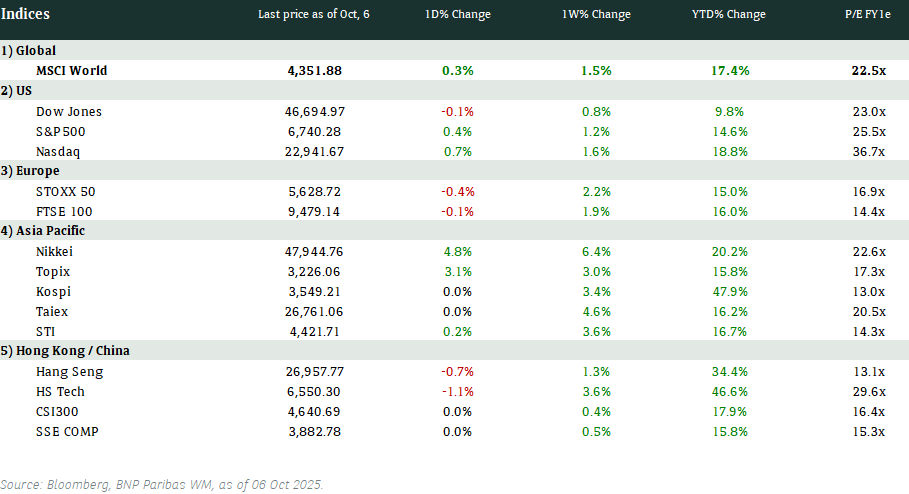Screen dimensions: 909x494
Task: Select the YTD% Change column header
Action: point(728,15)
